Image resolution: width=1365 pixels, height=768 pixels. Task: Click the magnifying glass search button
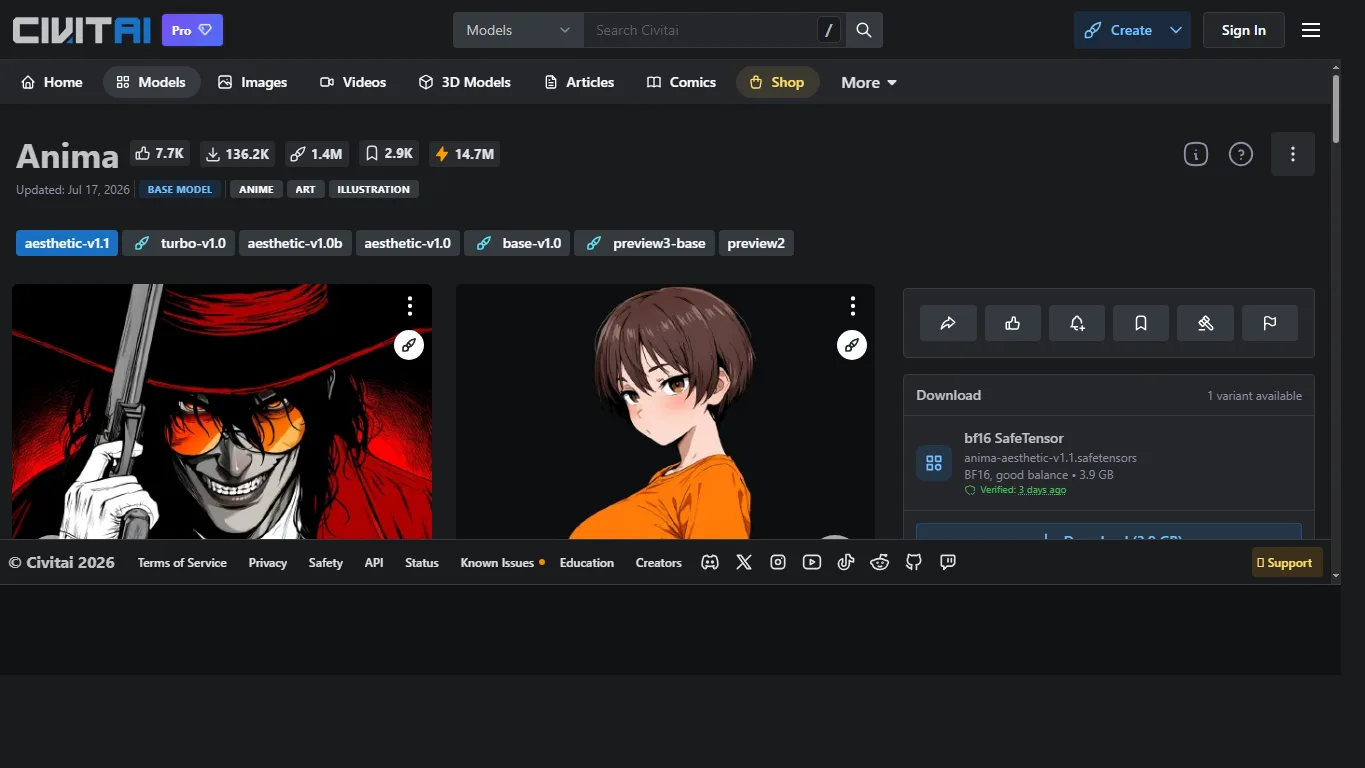[864, 30]
